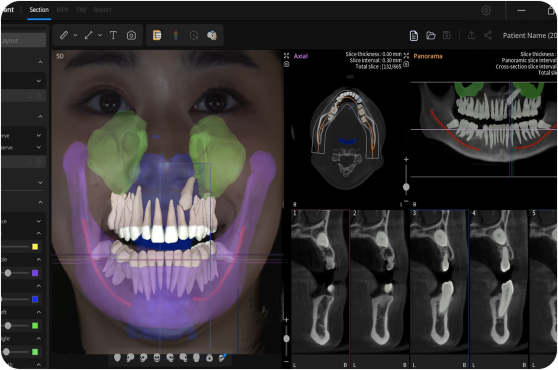Click the yellow color swatch

35,247
